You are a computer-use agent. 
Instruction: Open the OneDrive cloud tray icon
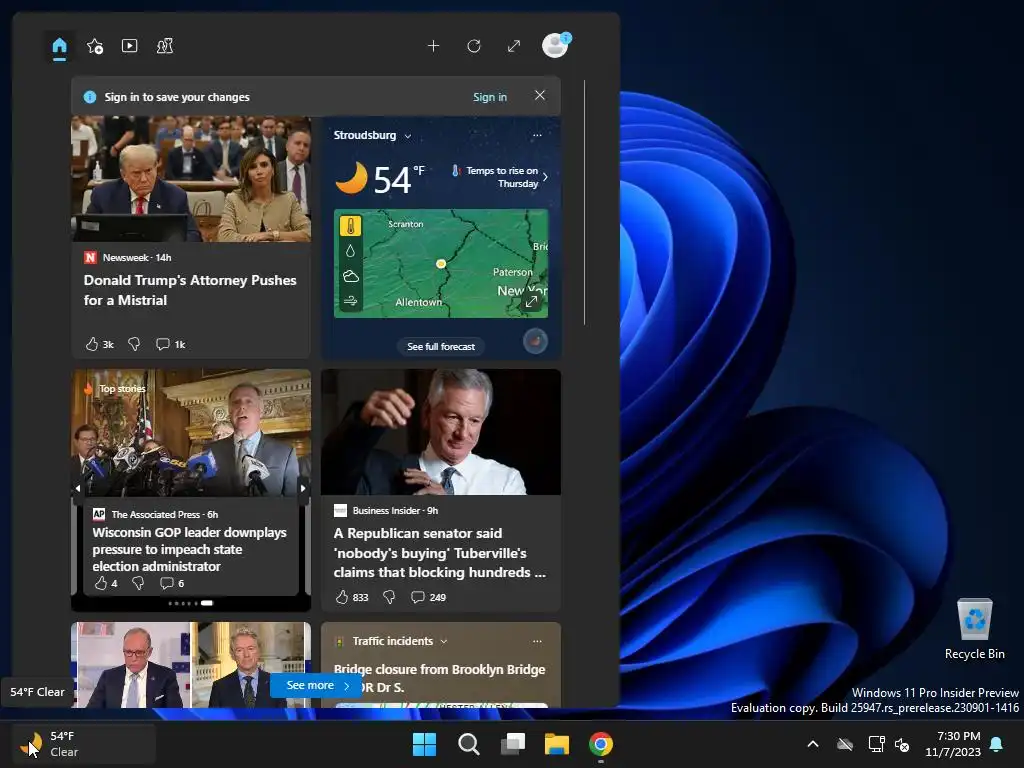coord(845,744)
